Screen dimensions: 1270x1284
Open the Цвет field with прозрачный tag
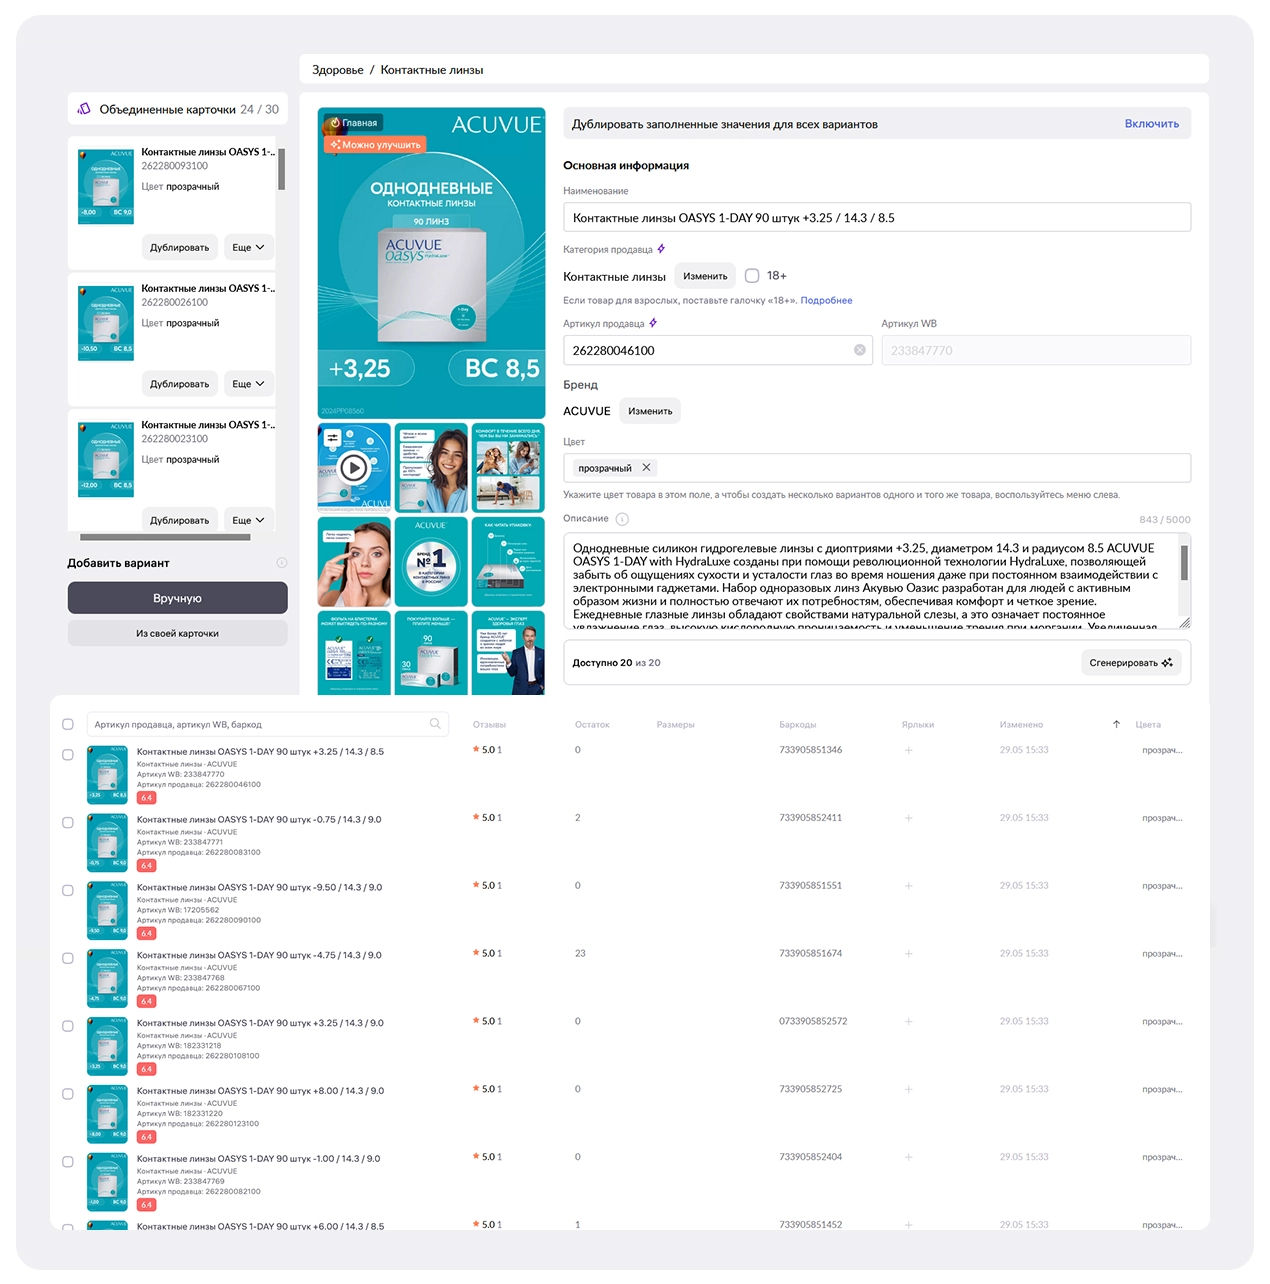click(x=877, y=468)
